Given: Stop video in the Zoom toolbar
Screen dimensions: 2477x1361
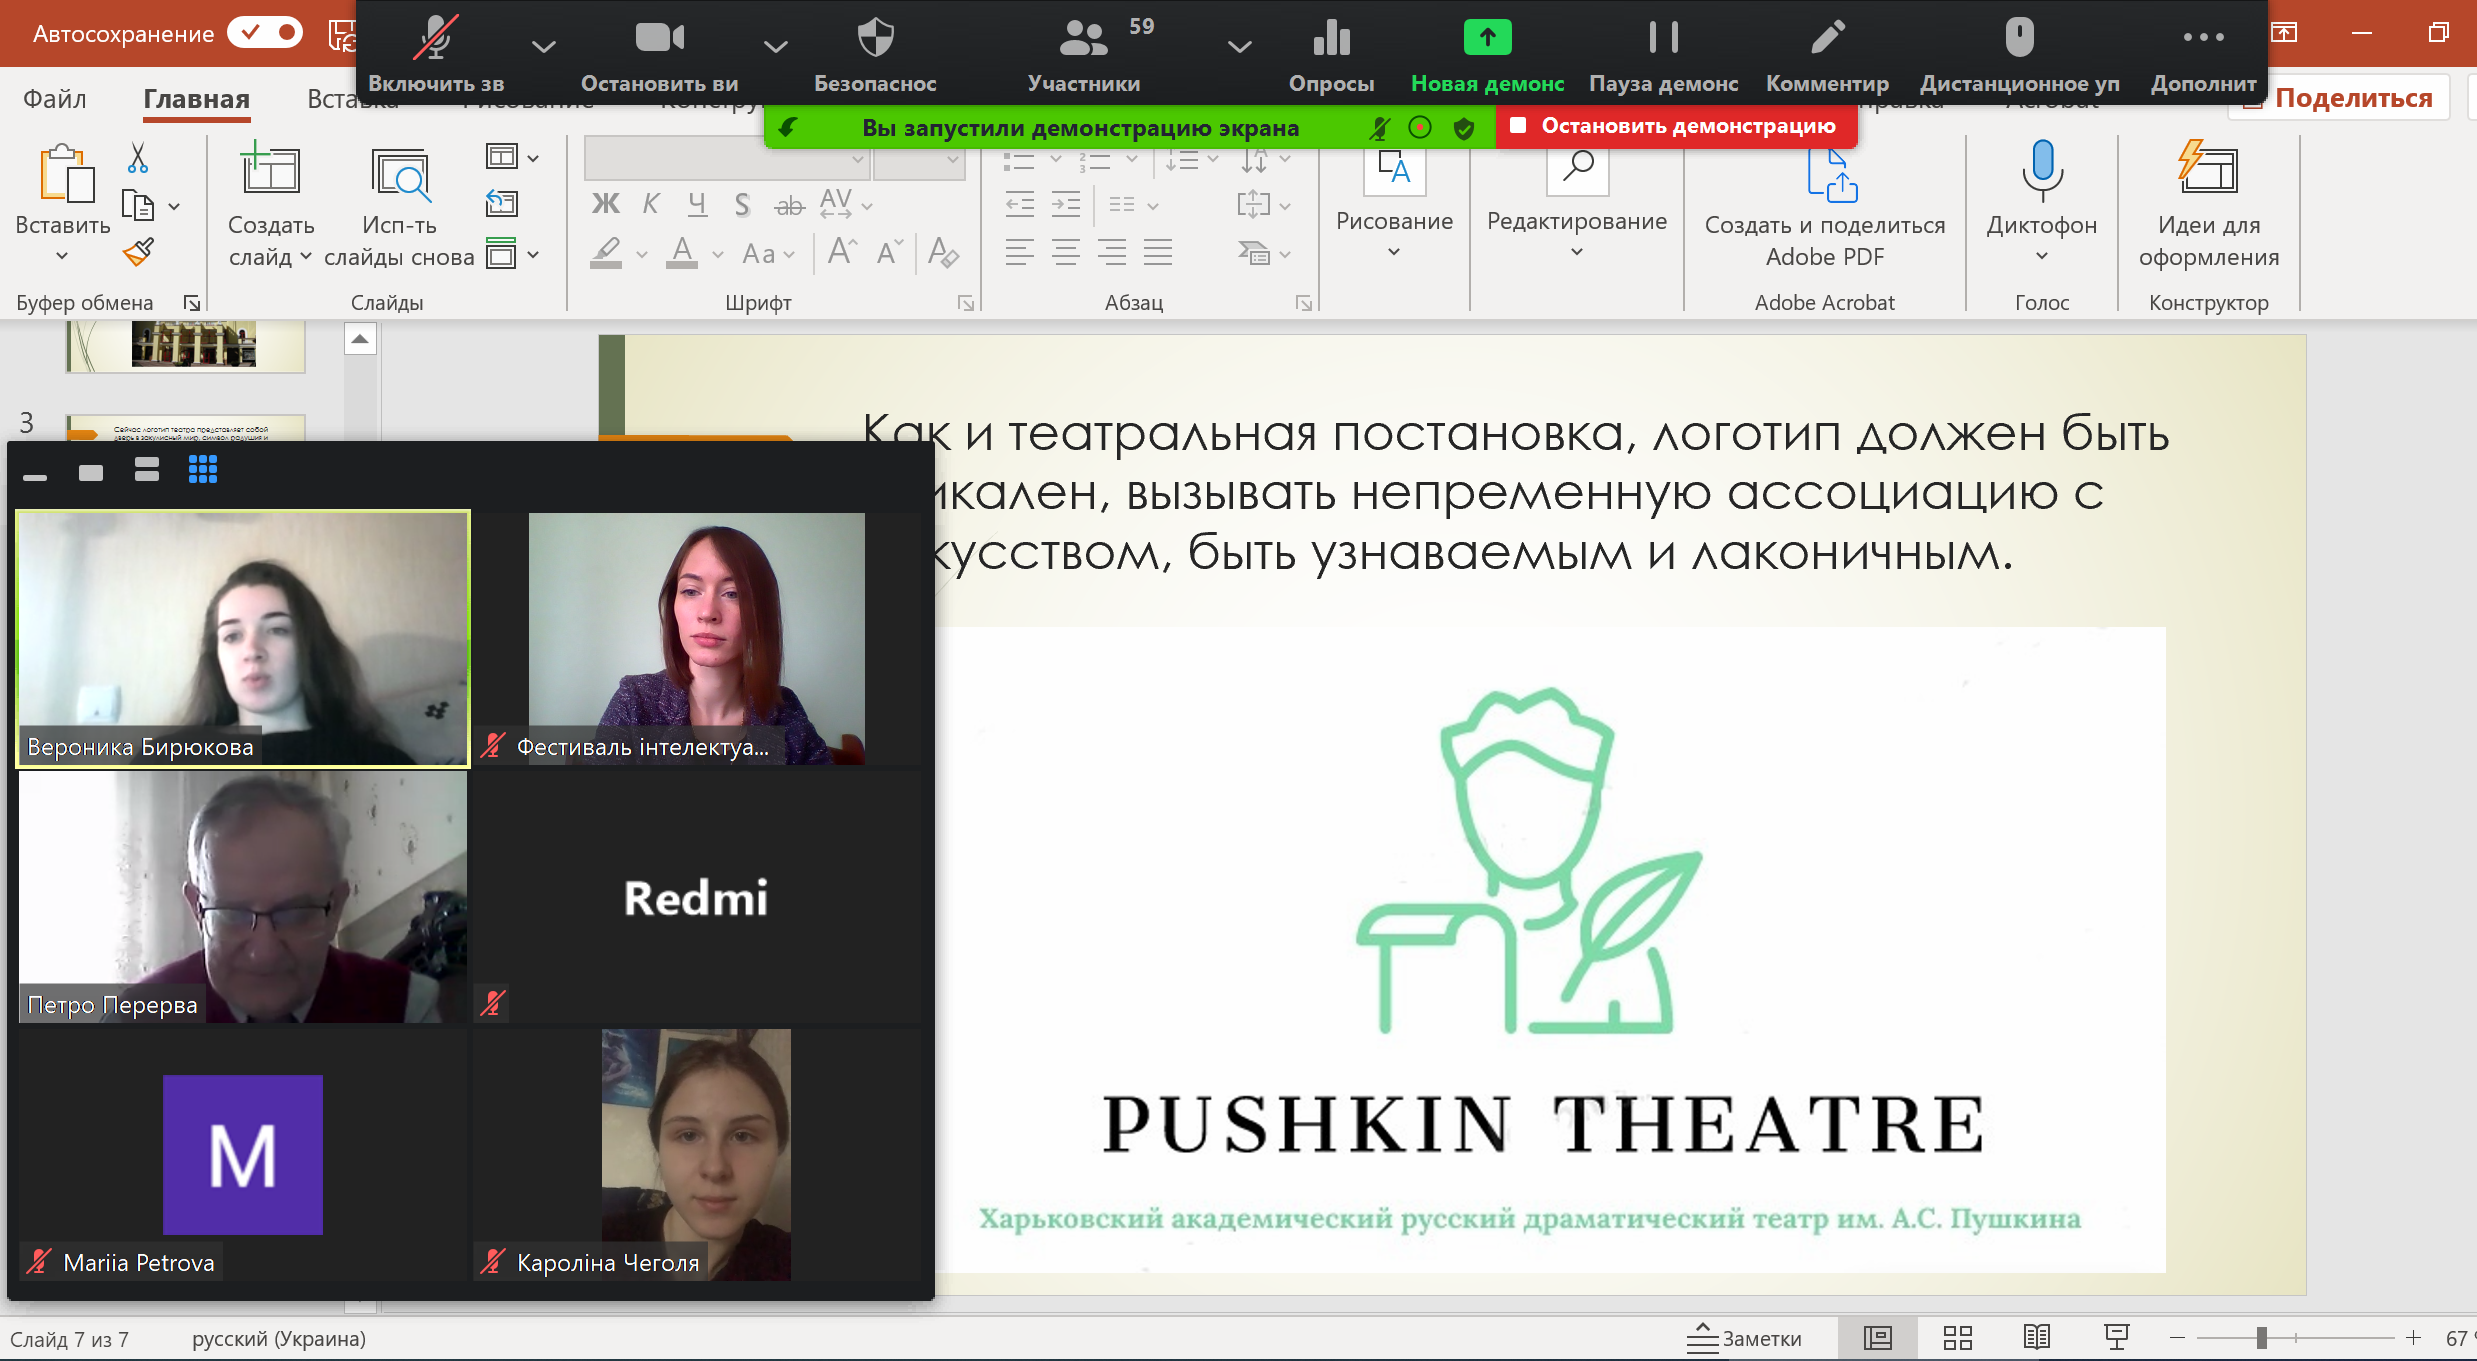Looking at the screenshot, I should point(659,52).
